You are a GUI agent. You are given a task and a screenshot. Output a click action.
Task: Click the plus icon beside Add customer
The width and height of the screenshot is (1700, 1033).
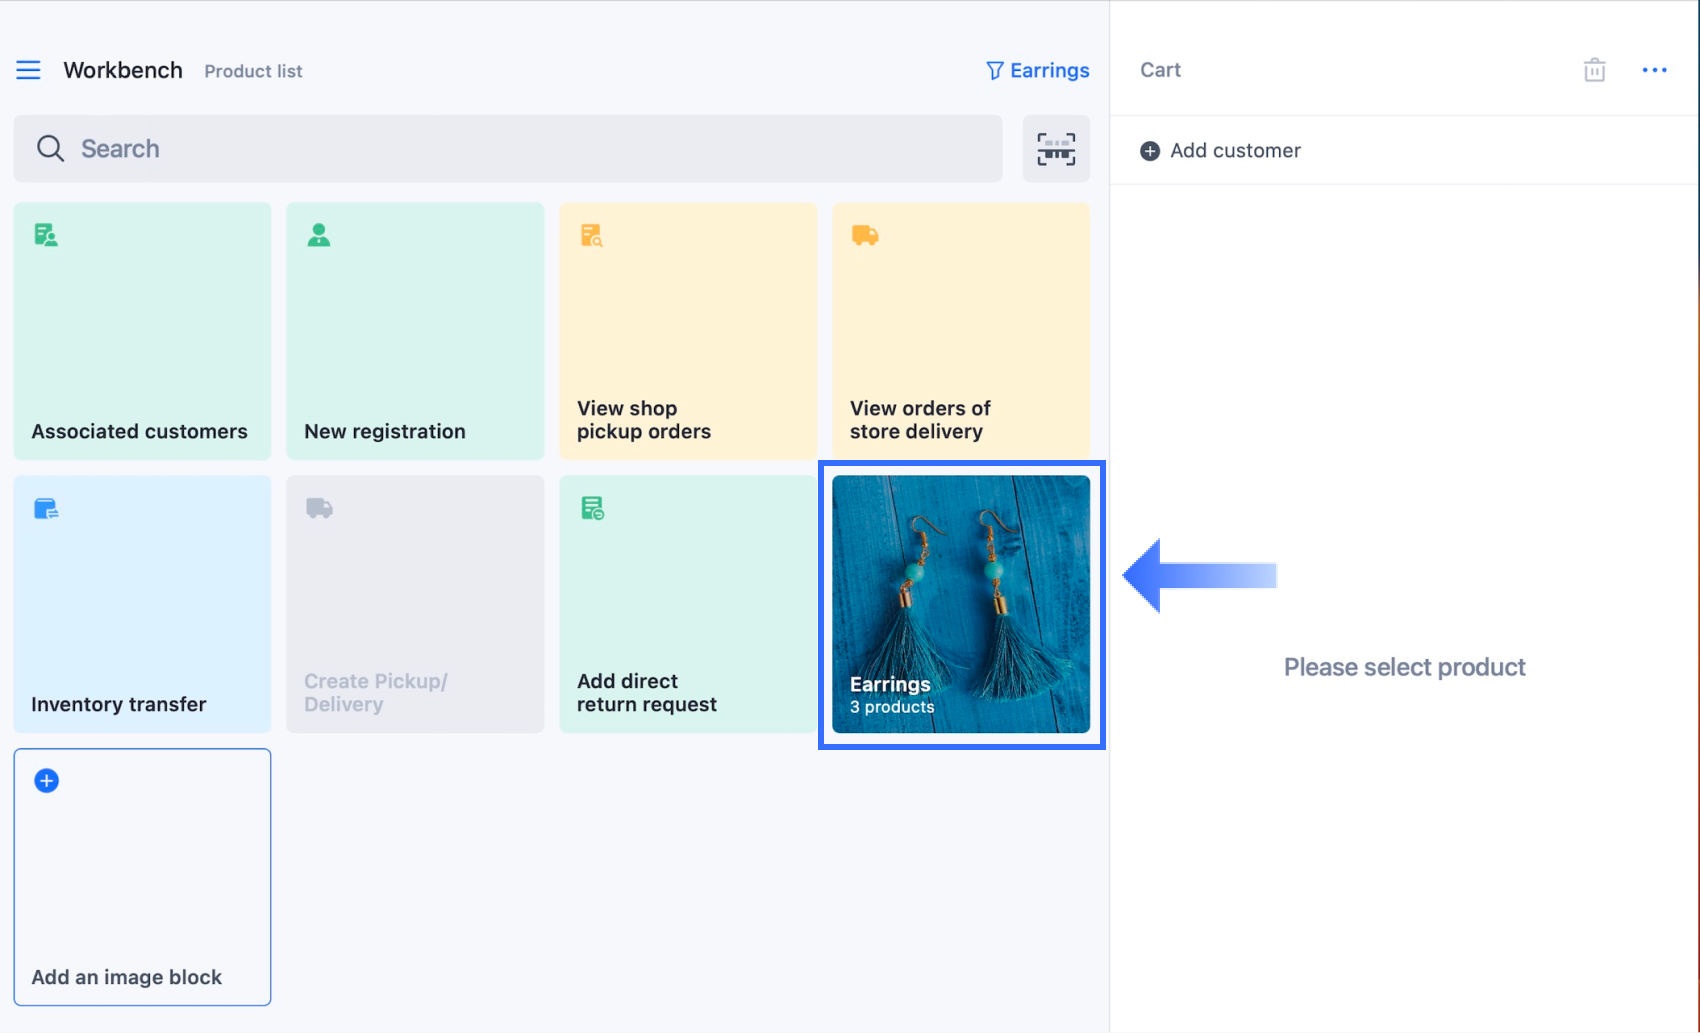[1150, 151]
